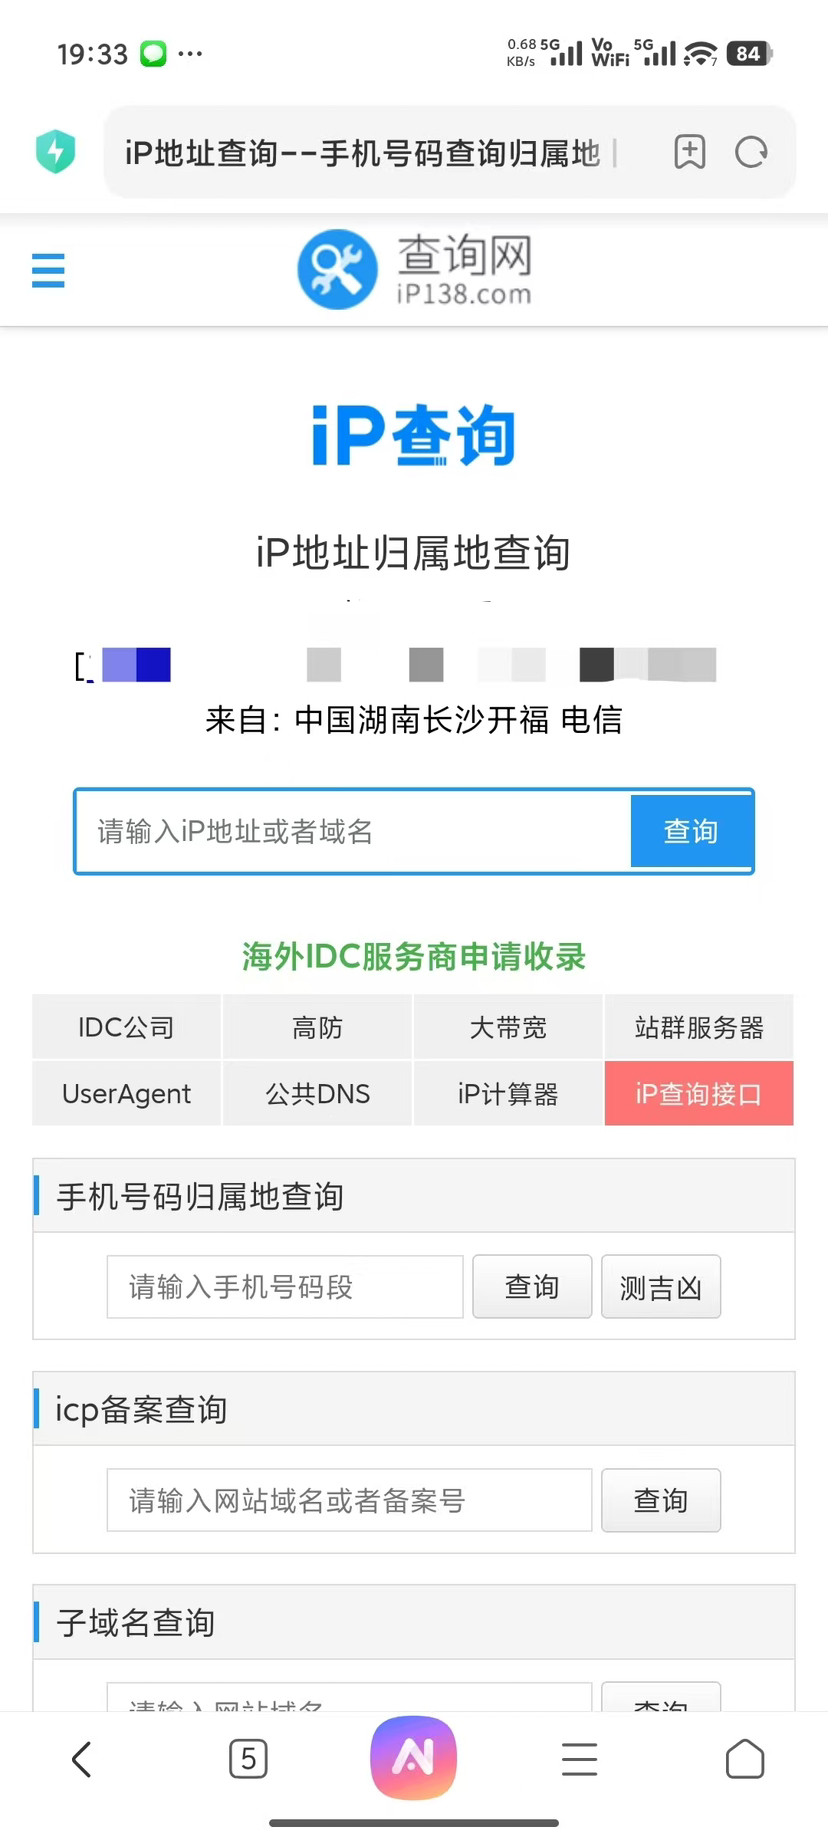Select the 公共DNS tab
This screenshot has height=1840, width=828.
tap(318, 1094)
